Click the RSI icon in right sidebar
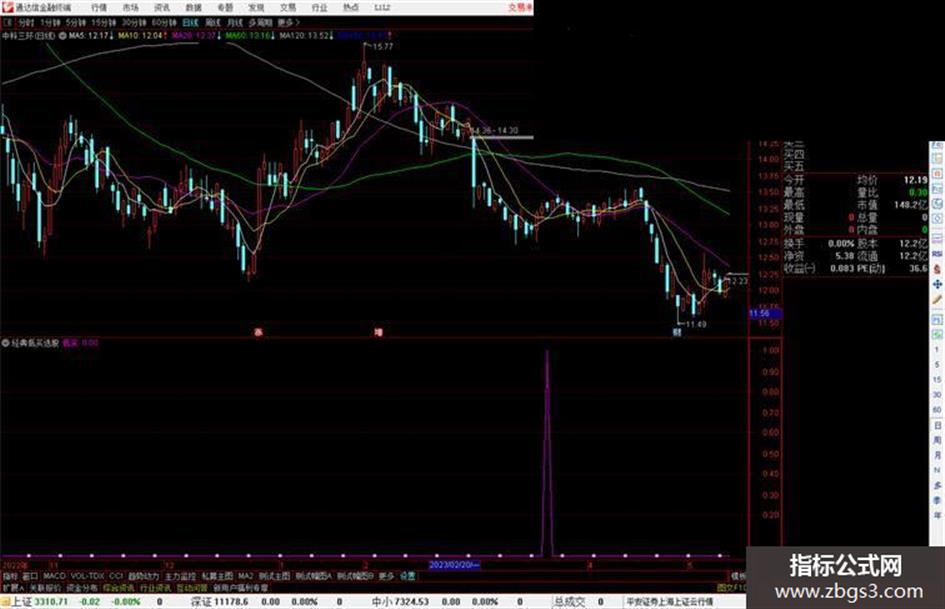This screenshot has width=945, height=609. pos(937,255)
